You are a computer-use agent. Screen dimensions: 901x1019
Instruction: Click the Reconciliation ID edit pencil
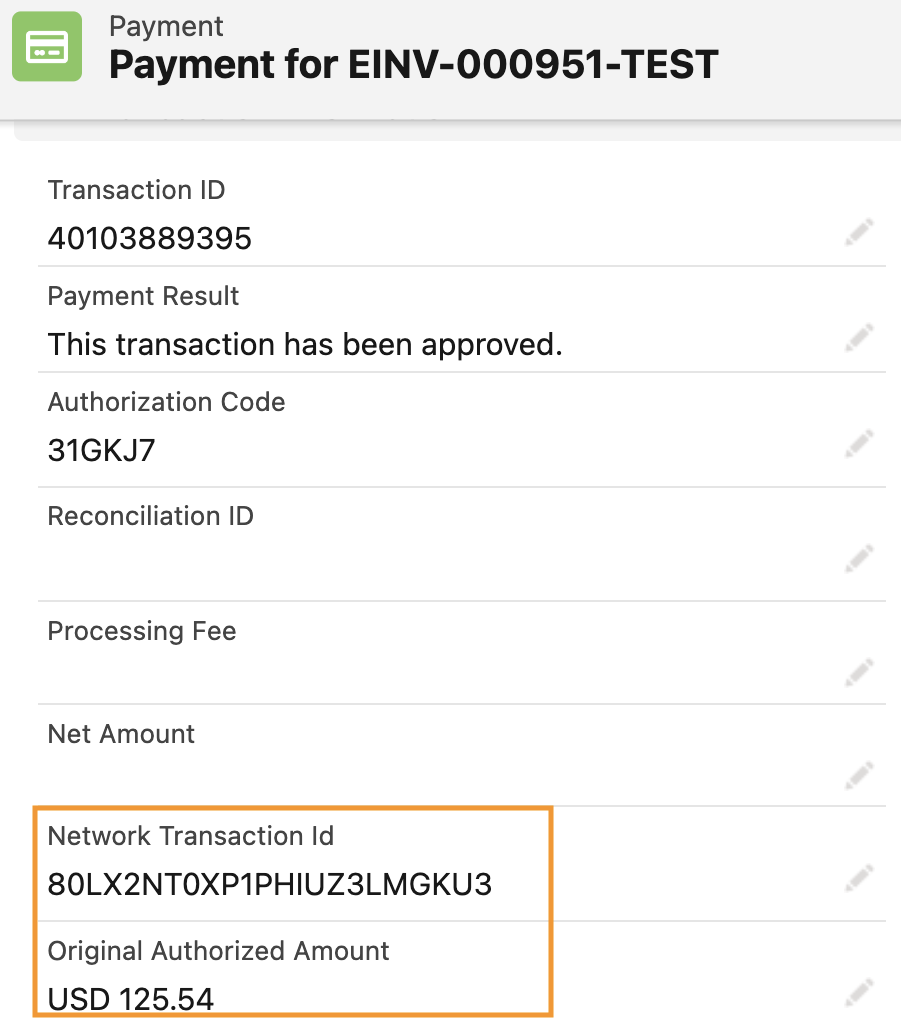[x=858, y=556]
